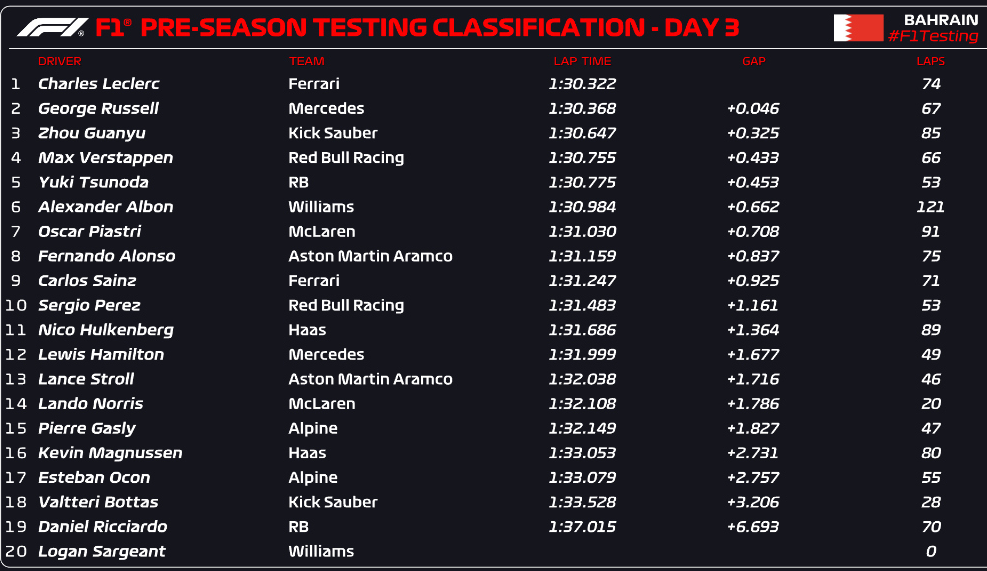This screenshot has width=987, height=571.
Task: Click Oscar Piastri's McLaren team label
Action: [322, 231]
